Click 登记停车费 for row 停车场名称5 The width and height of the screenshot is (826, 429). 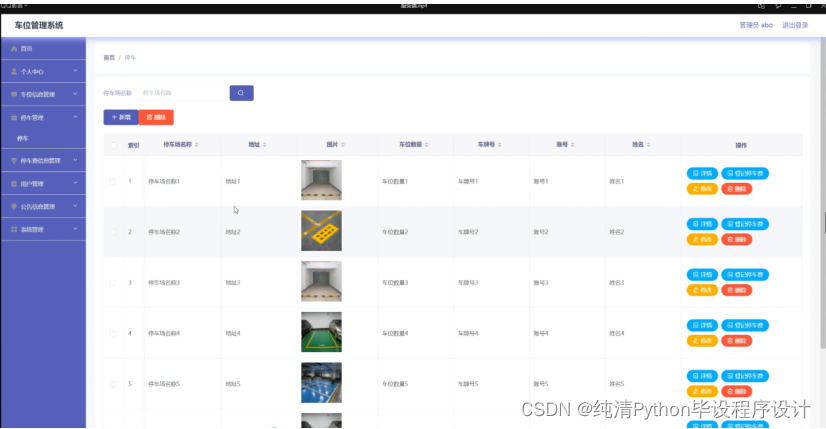pyautogui.click(x=745, y=376)
